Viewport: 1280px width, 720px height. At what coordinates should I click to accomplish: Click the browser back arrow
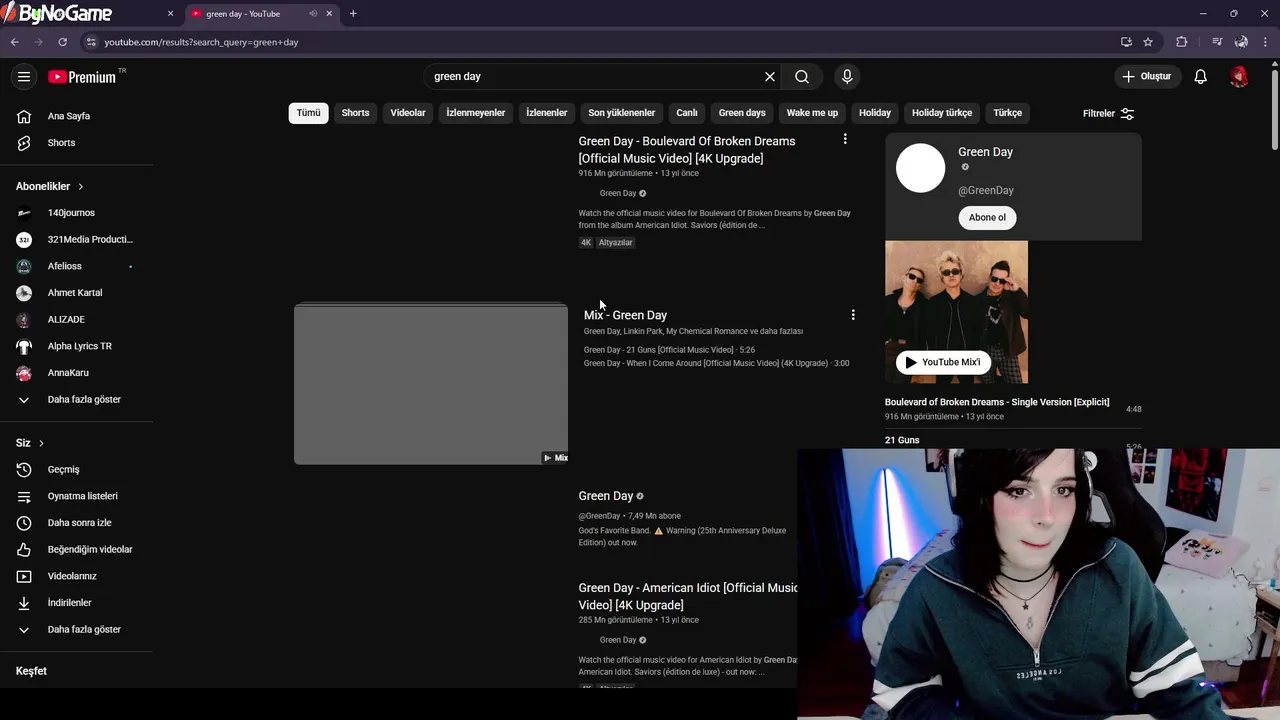[x=14, y=42]
